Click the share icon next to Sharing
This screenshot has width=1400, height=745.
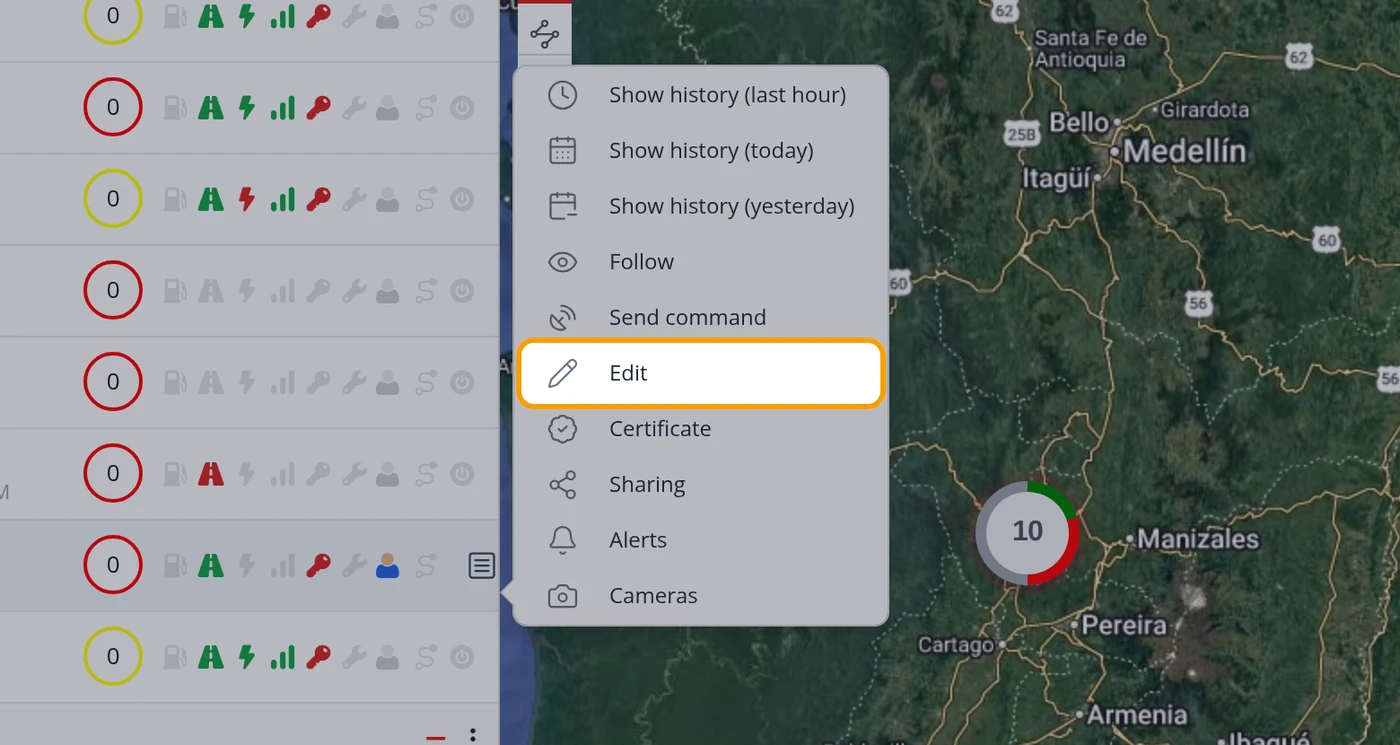tap(563, 485)
